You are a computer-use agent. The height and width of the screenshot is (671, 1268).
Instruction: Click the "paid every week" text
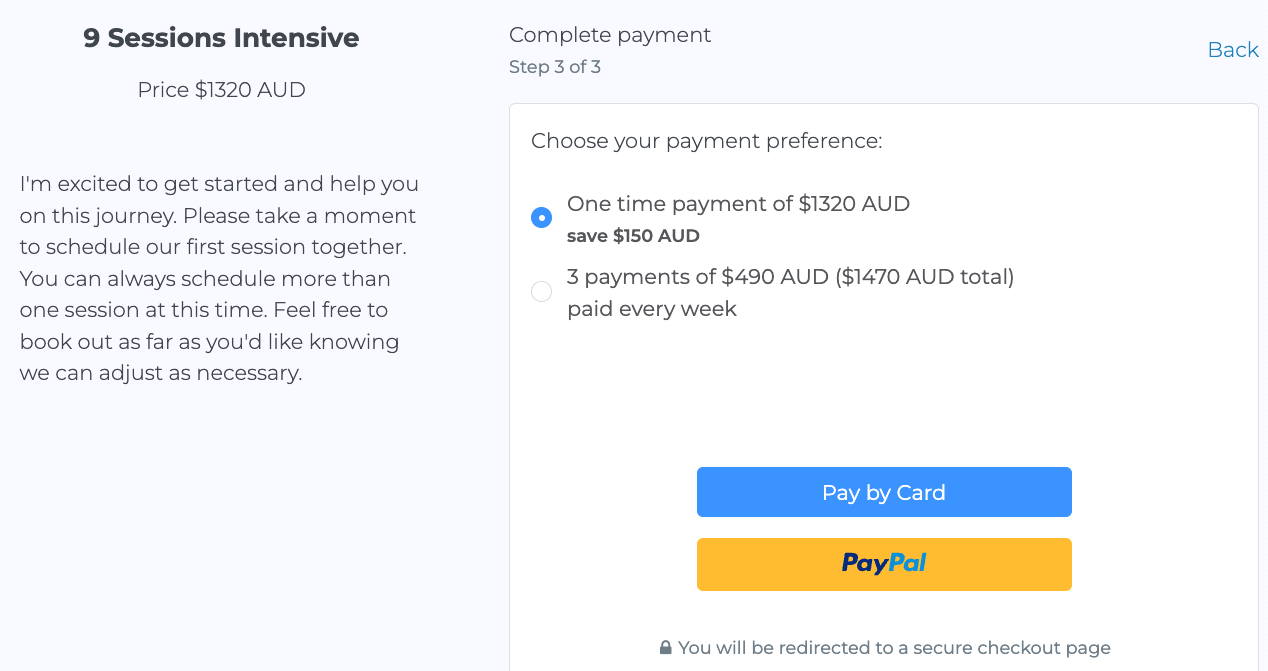(x=651, y=309)
